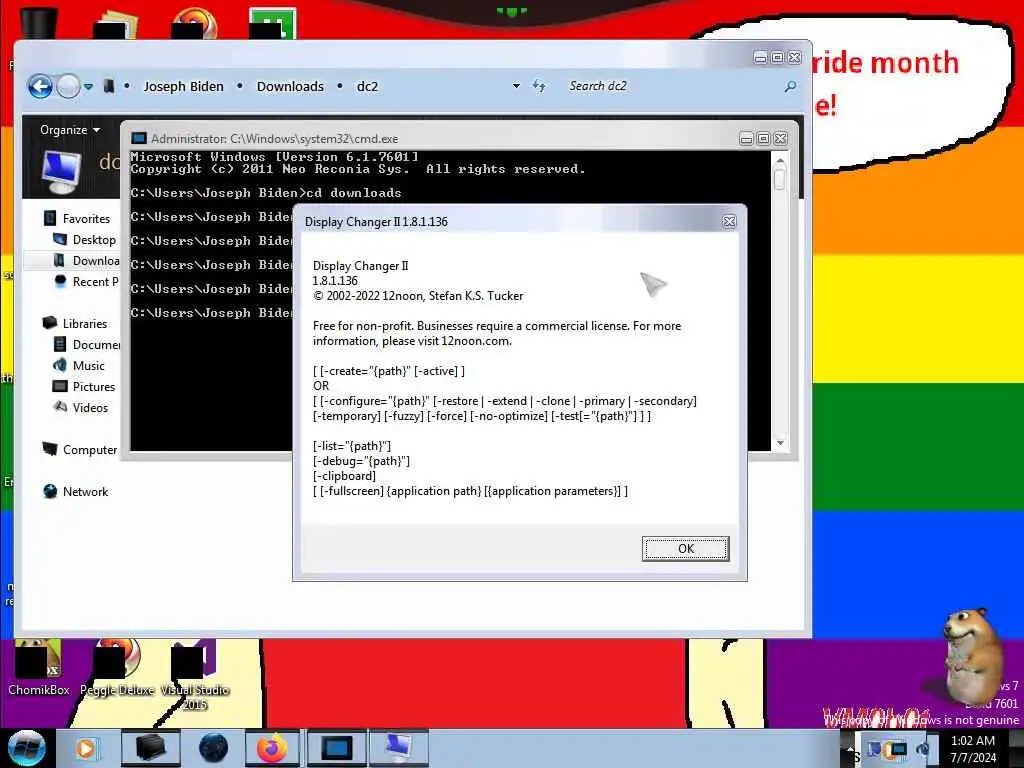Close the Display Changer II dialog
The height and width of the screenshot is (768, 1024).
729,221
